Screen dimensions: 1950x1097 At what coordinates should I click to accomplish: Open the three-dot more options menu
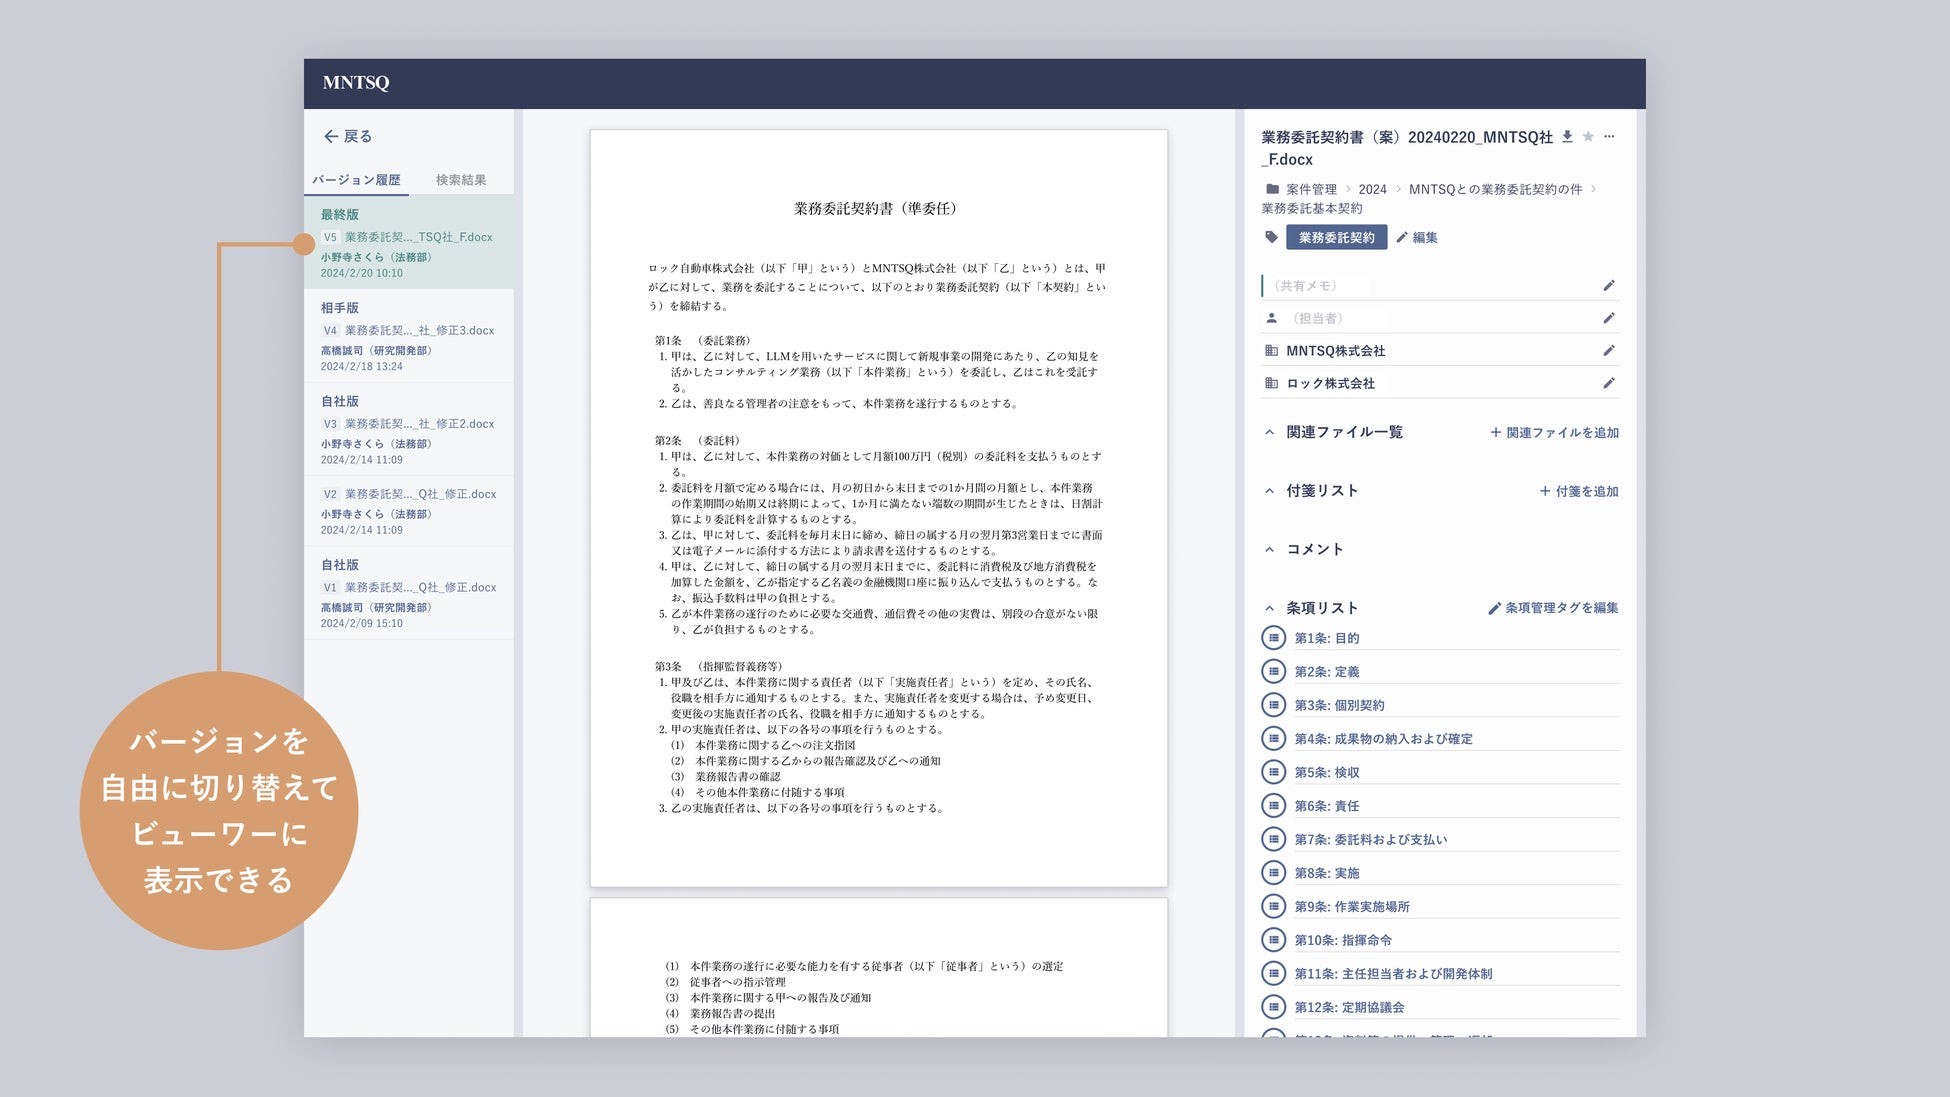pos(1609,137)
